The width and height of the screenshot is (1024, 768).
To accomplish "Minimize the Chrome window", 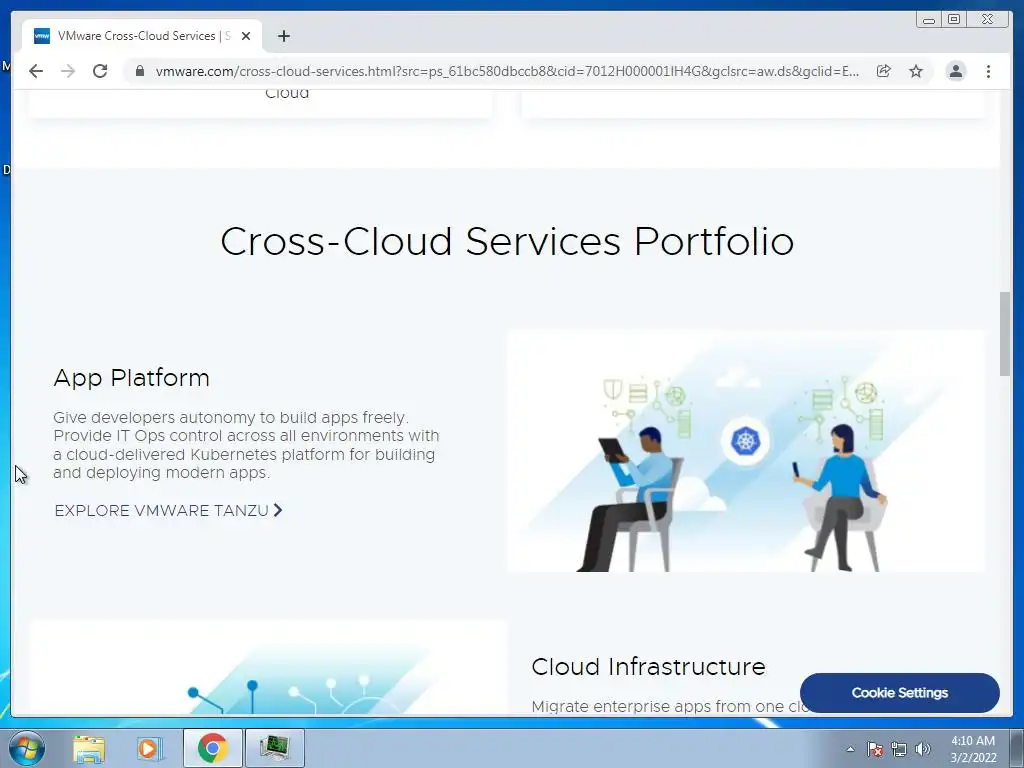I will coord(929,20).
